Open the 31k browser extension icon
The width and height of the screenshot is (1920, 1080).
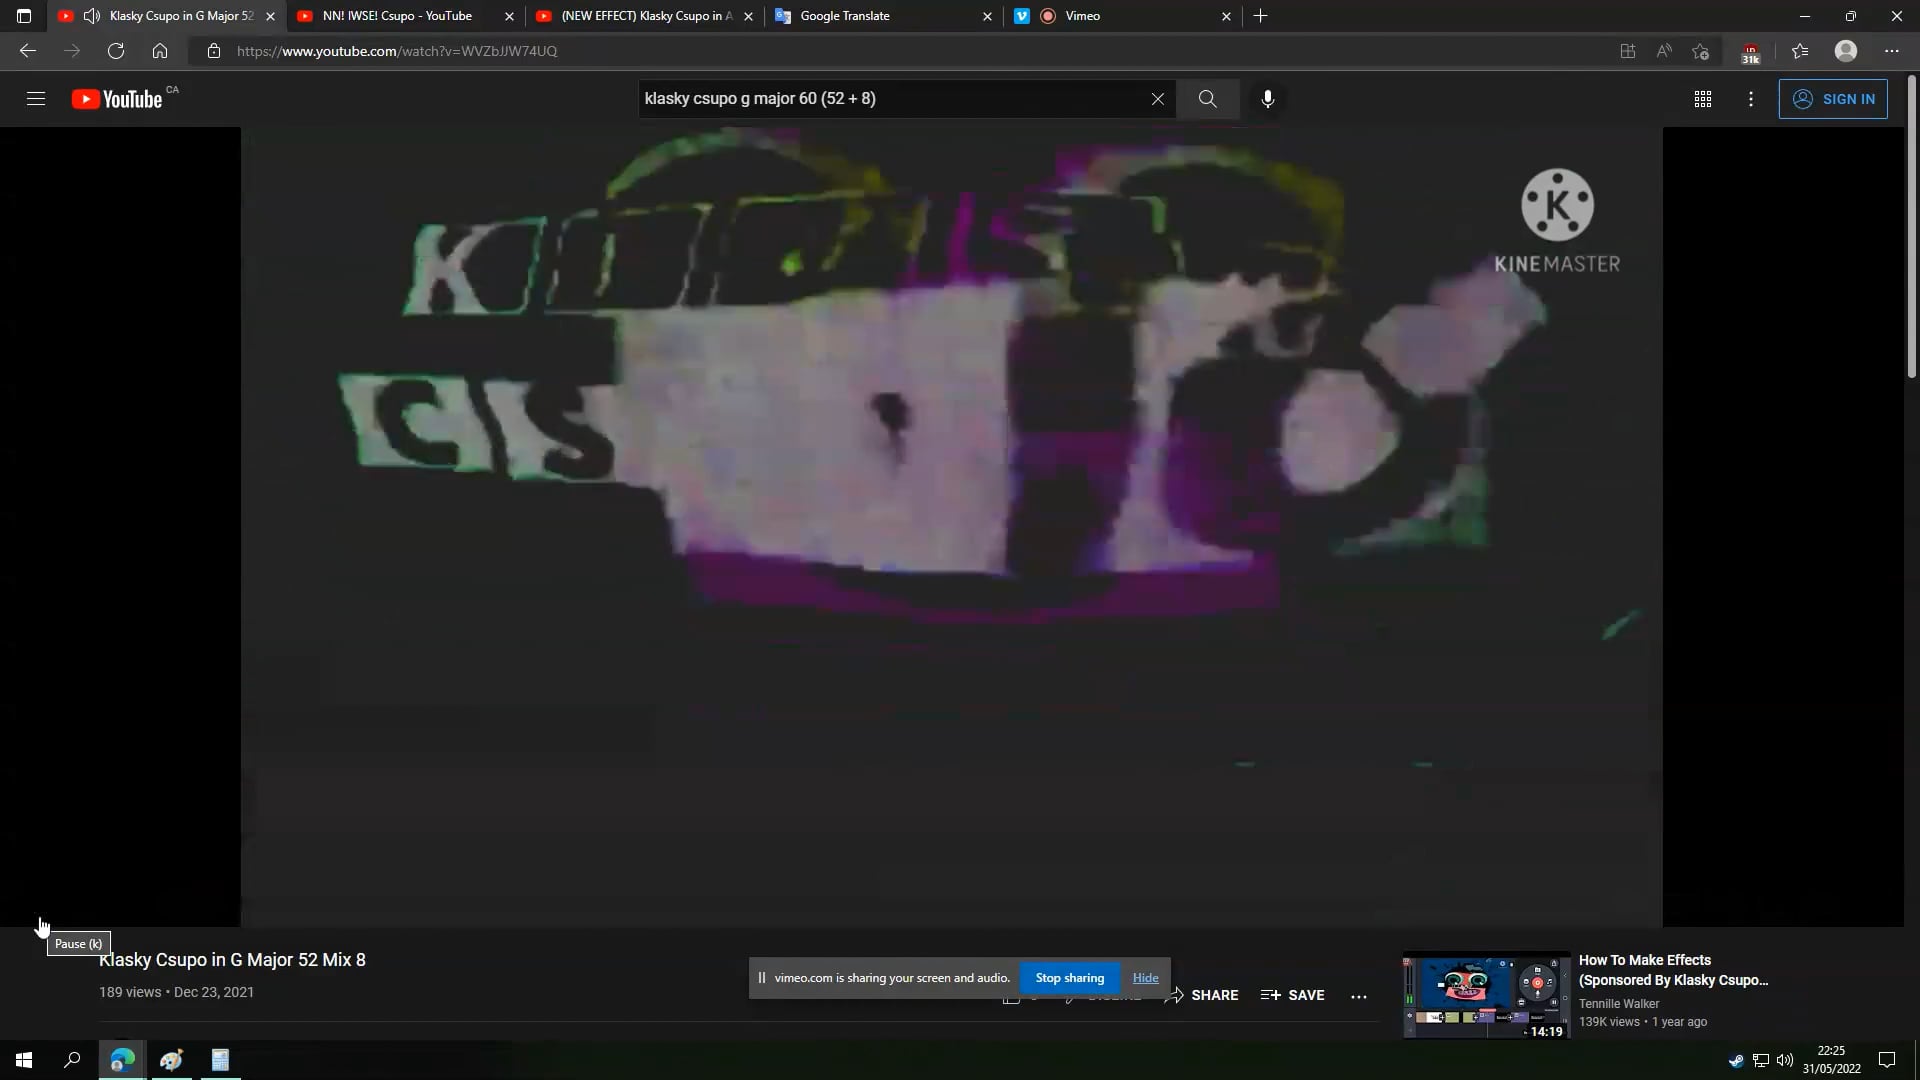(x=1749, y=51)
